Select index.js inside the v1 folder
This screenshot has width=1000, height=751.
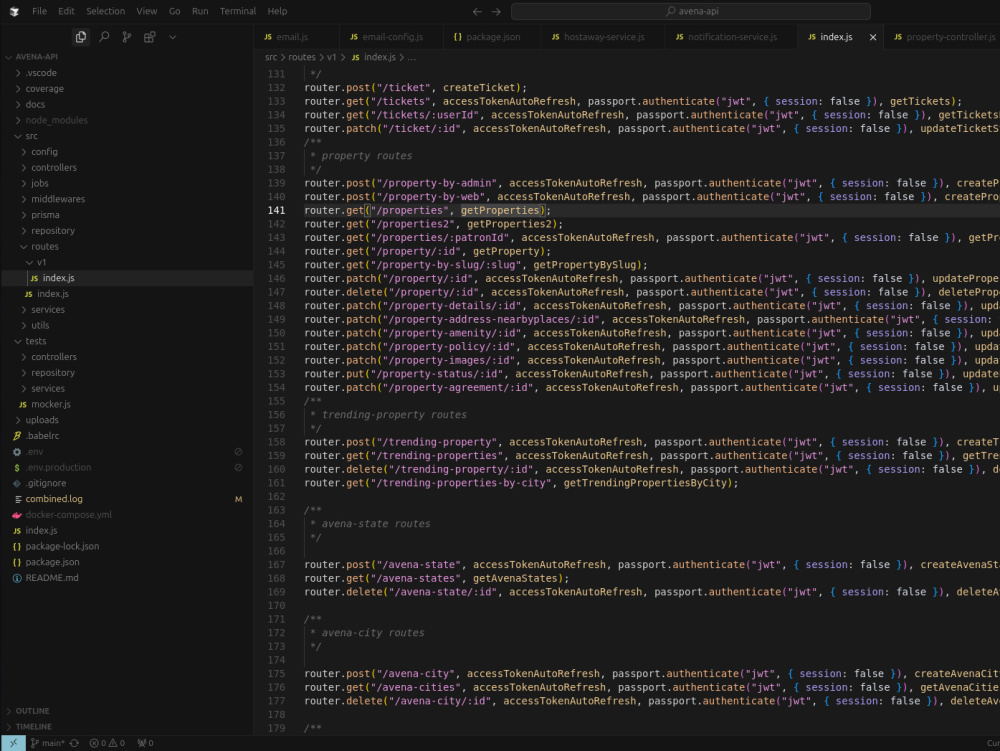point(128,278)
